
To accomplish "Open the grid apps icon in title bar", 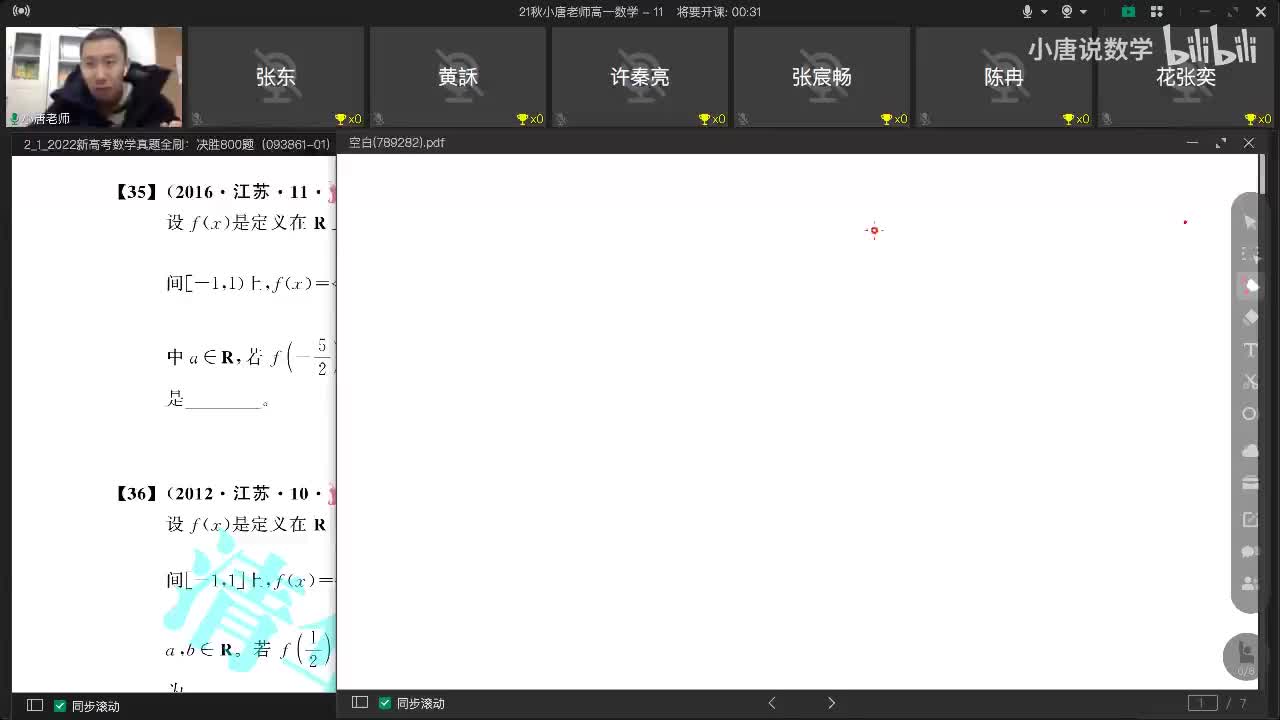I will point(1157,12).
